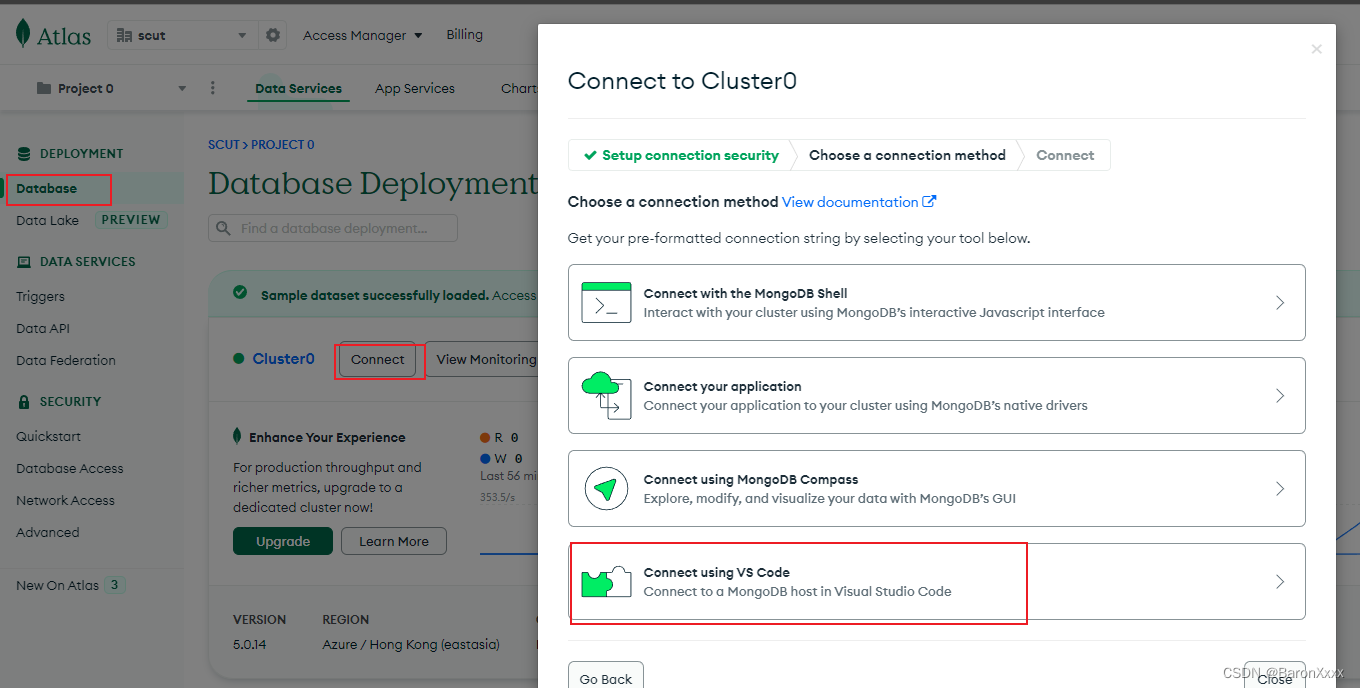Screen dimensions: 1360x688
Task: Open Database Access in sidebar
Action: pos(70,468)
